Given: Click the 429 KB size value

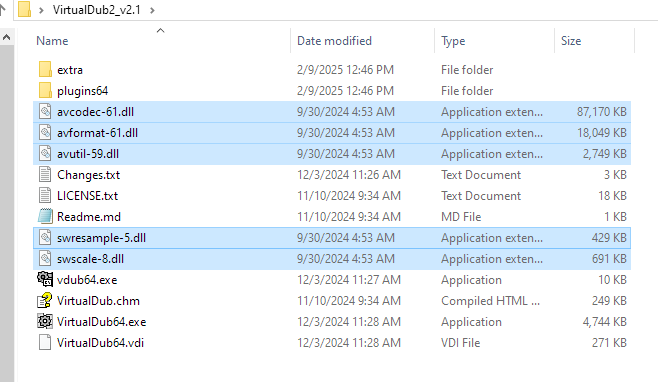Looking at the screenshot, I should [609, 238].
